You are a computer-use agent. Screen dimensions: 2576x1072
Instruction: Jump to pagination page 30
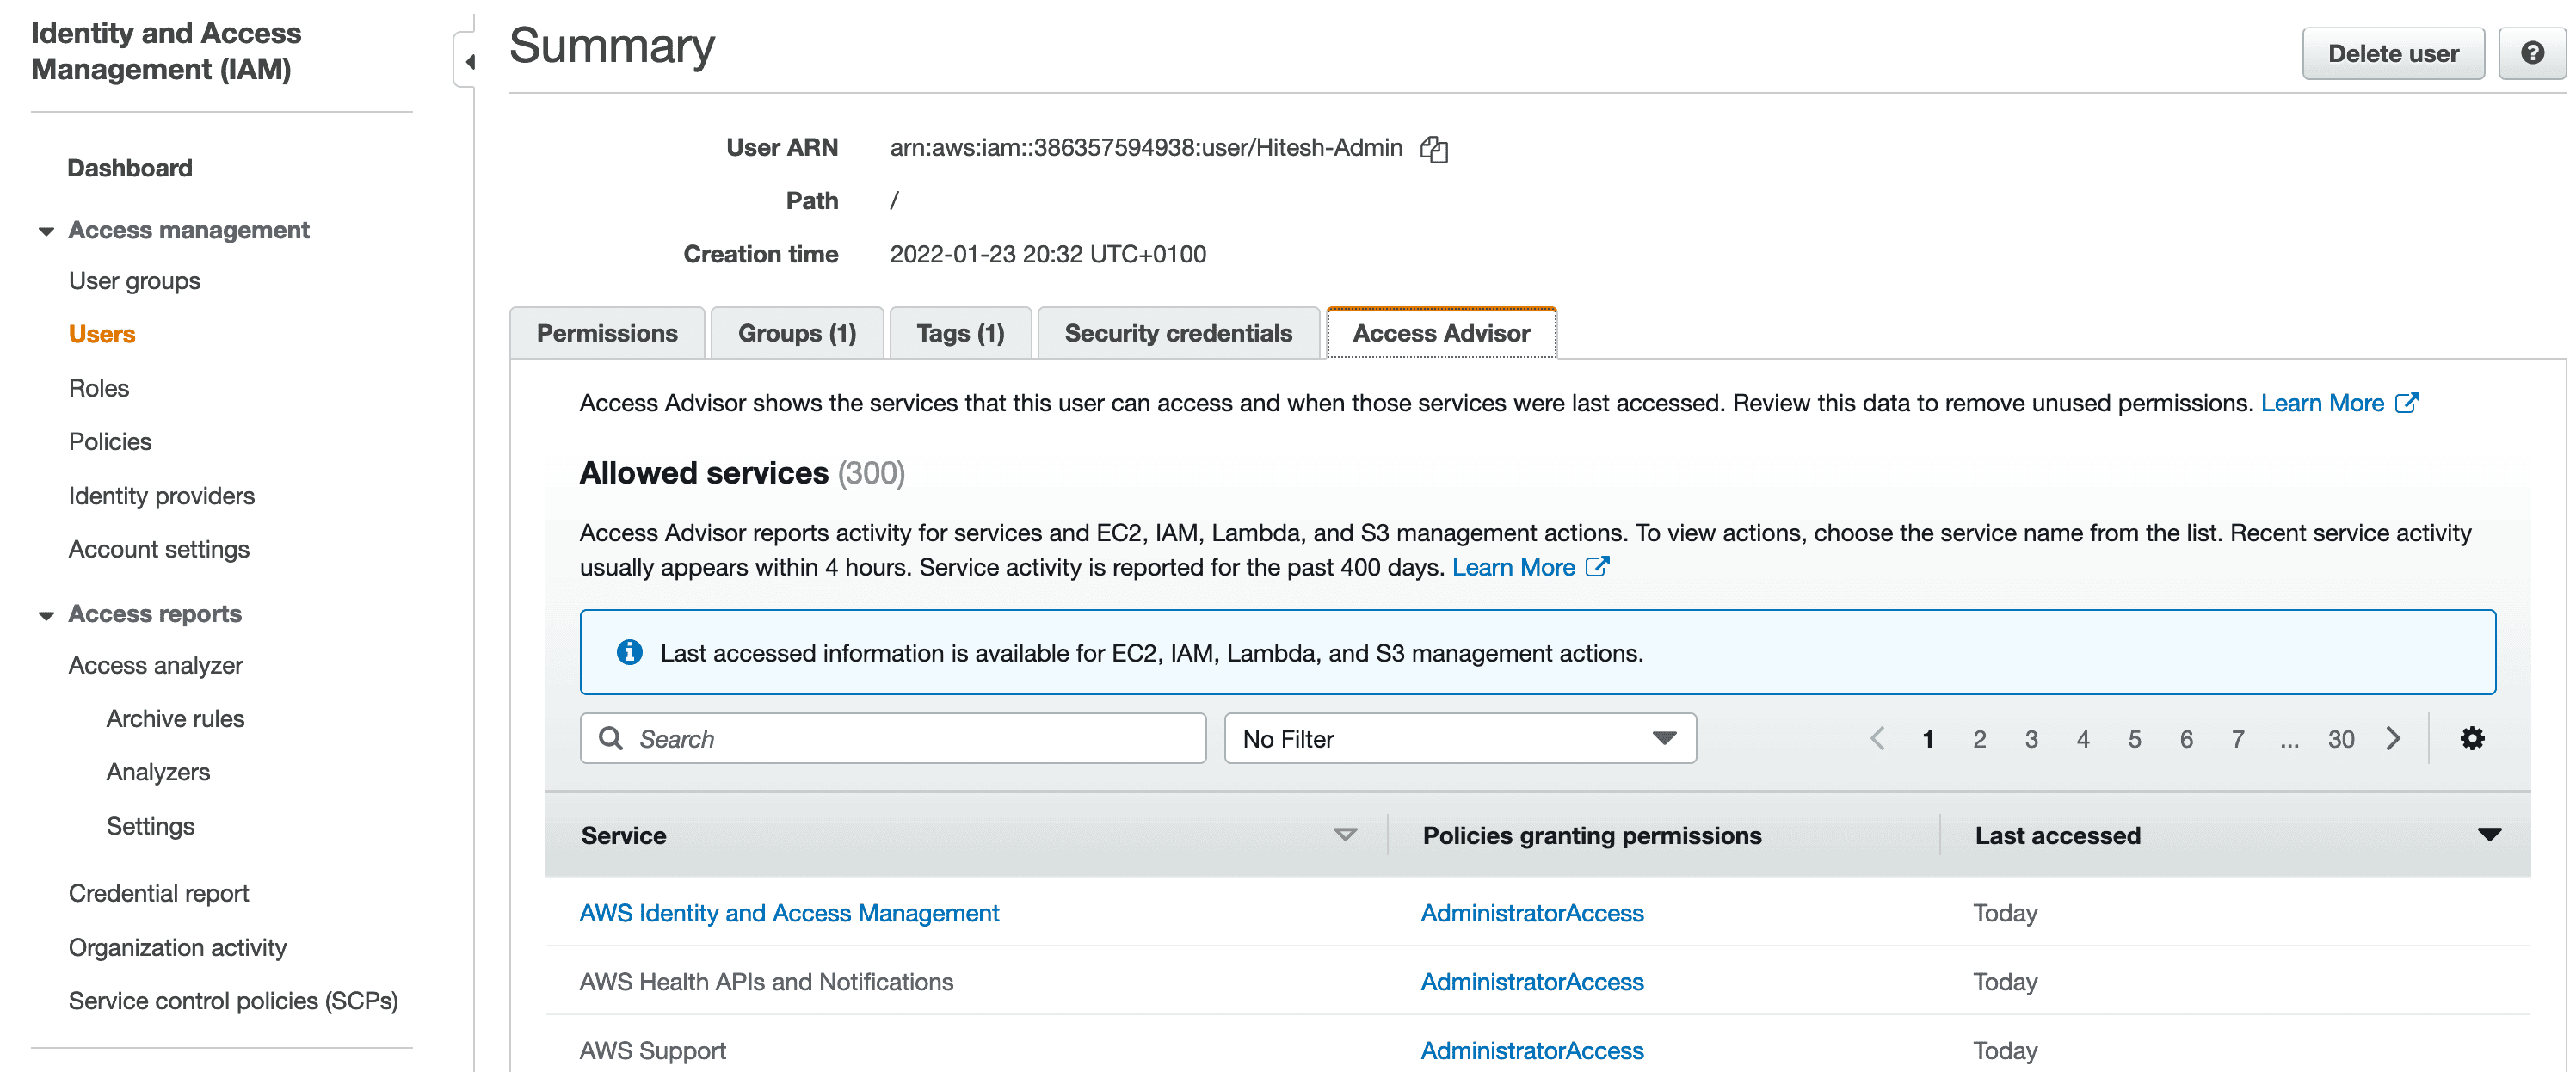[2340, 738]
